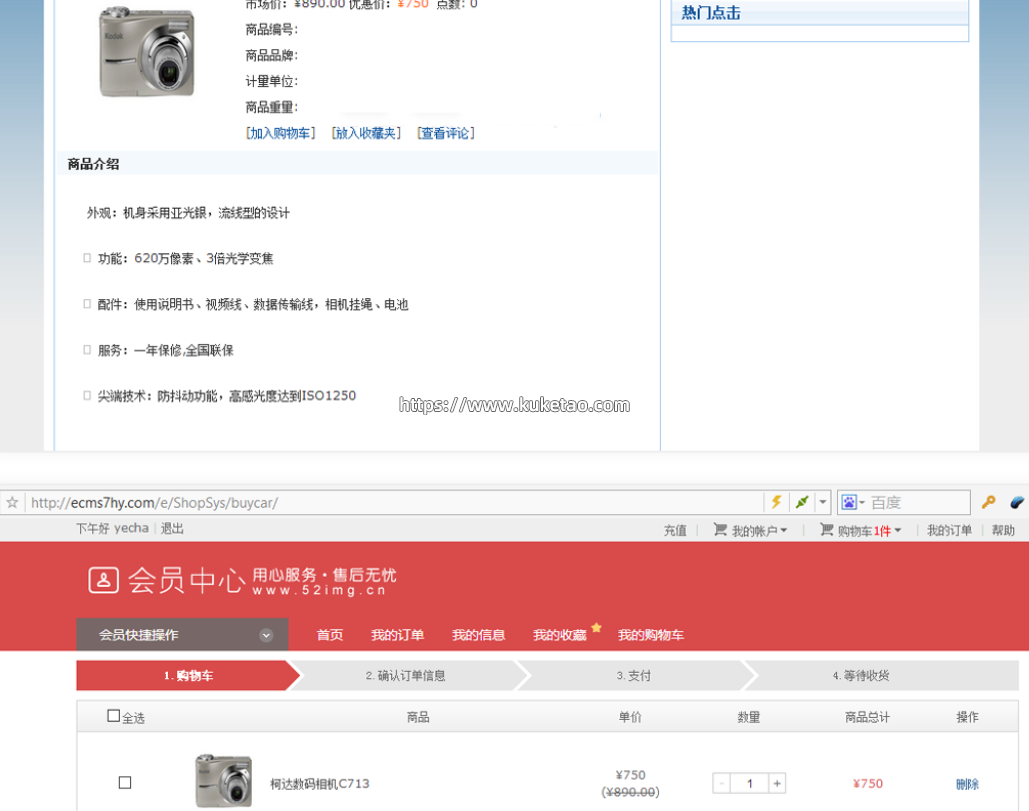
Task: Open the 我的信息 navigation tab
Action: (478, 634)
